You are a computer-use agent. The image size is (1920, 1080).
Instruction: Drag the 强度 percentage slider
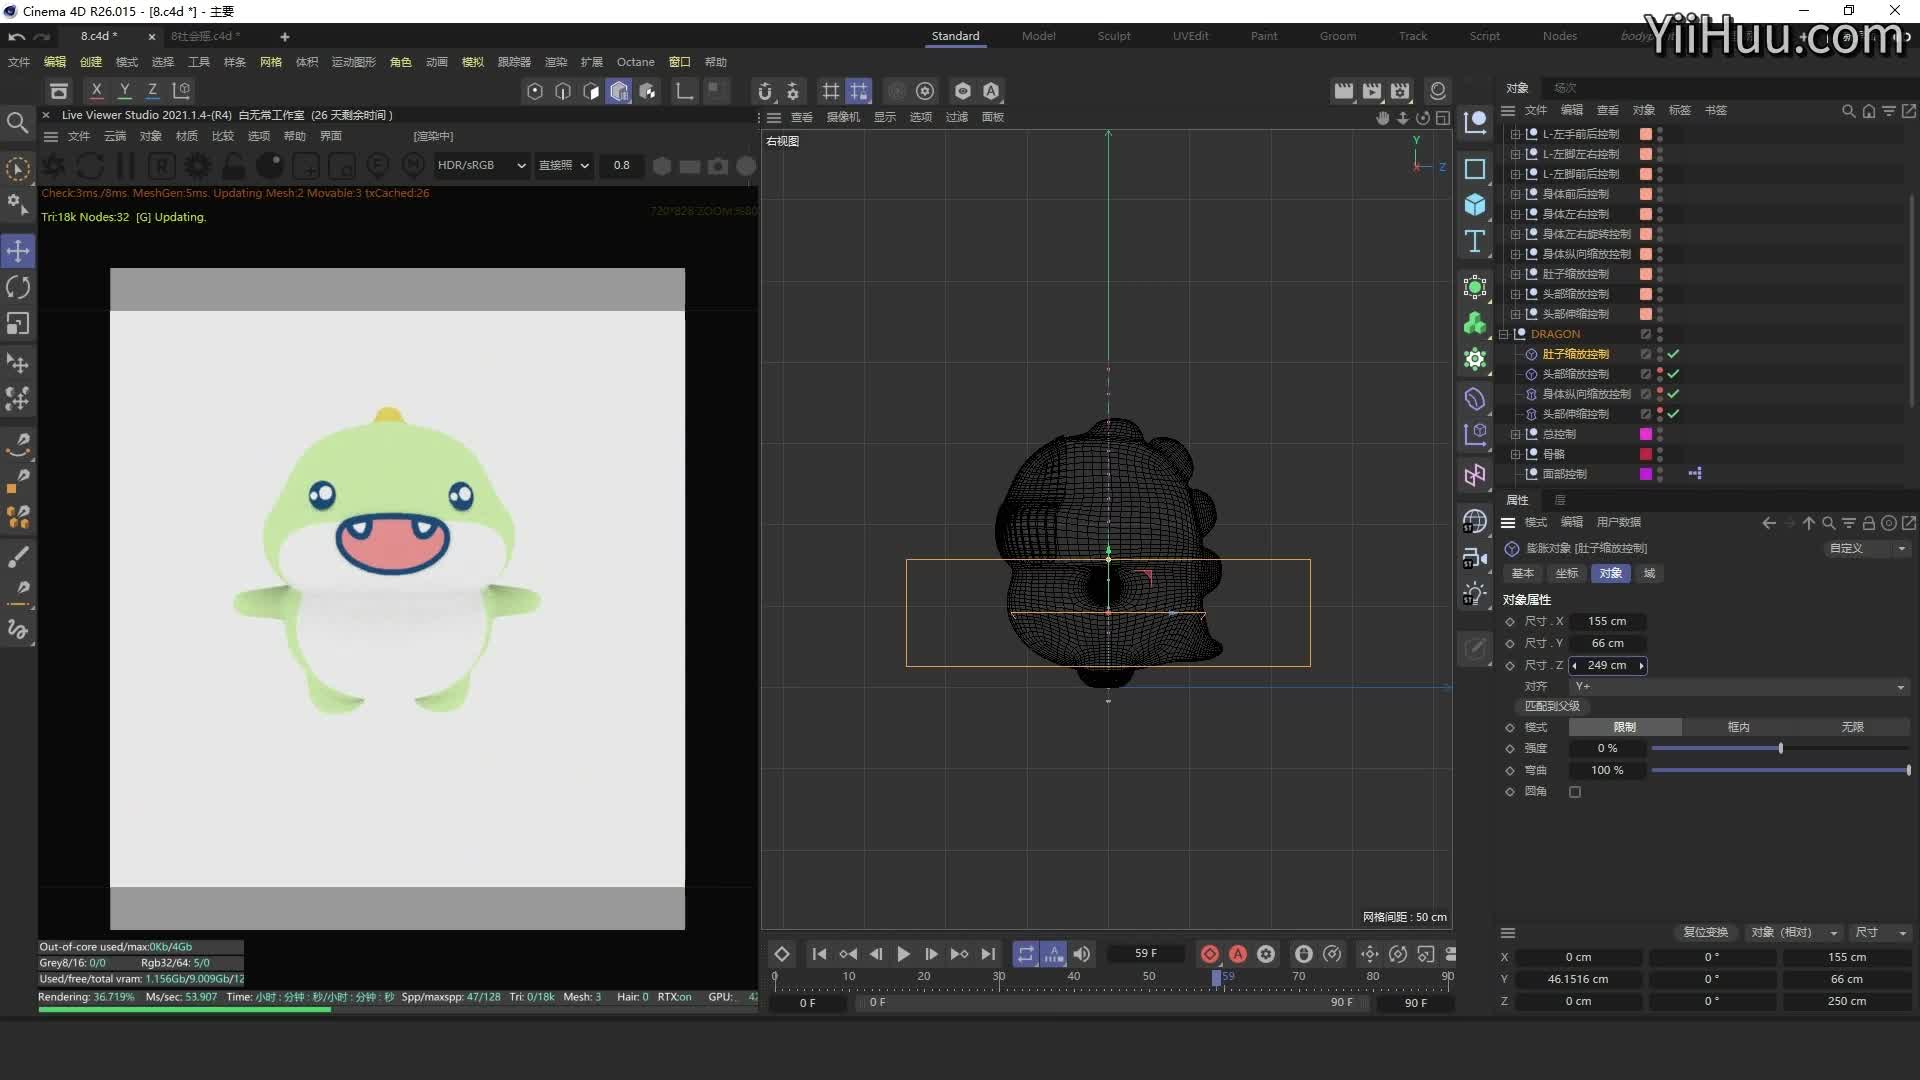(1780, 748)
